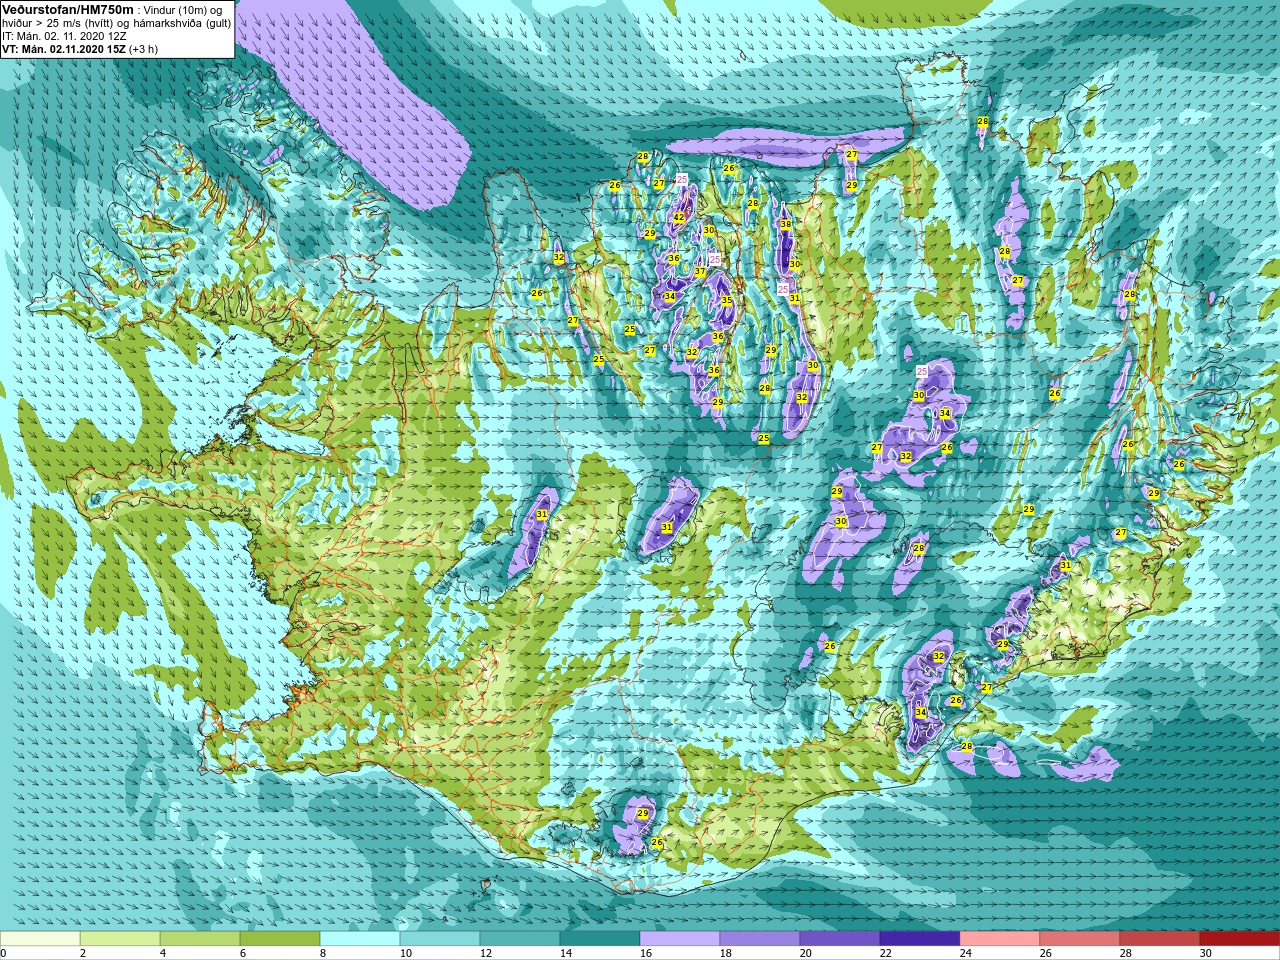This screenshot has height=960, width=1280.
Task: Pick the green 4–6 m/s legend swatch
Action: point(200,939)
